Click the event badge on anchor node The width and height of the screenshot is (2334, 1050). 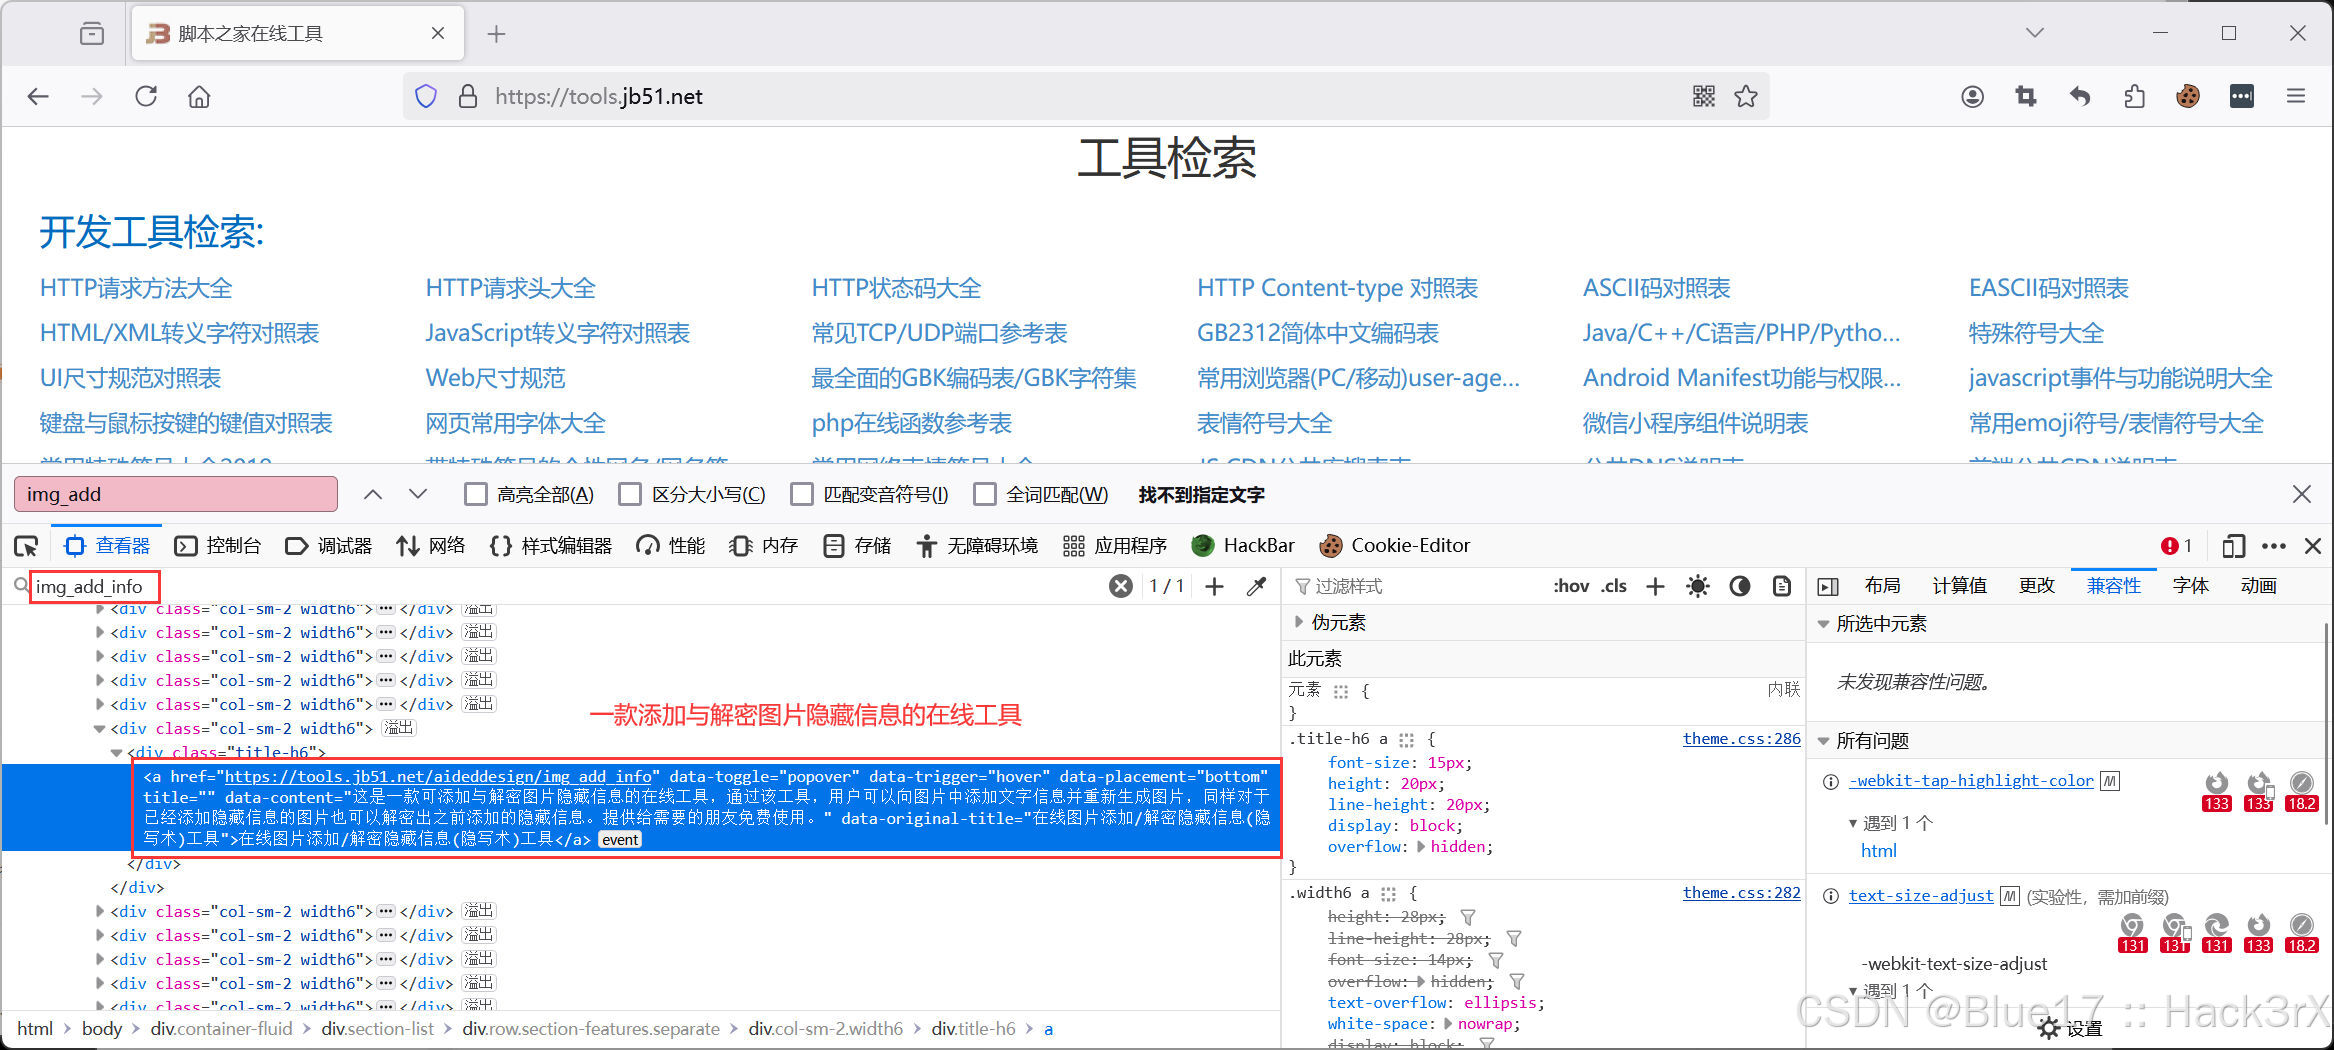[620, 840]
